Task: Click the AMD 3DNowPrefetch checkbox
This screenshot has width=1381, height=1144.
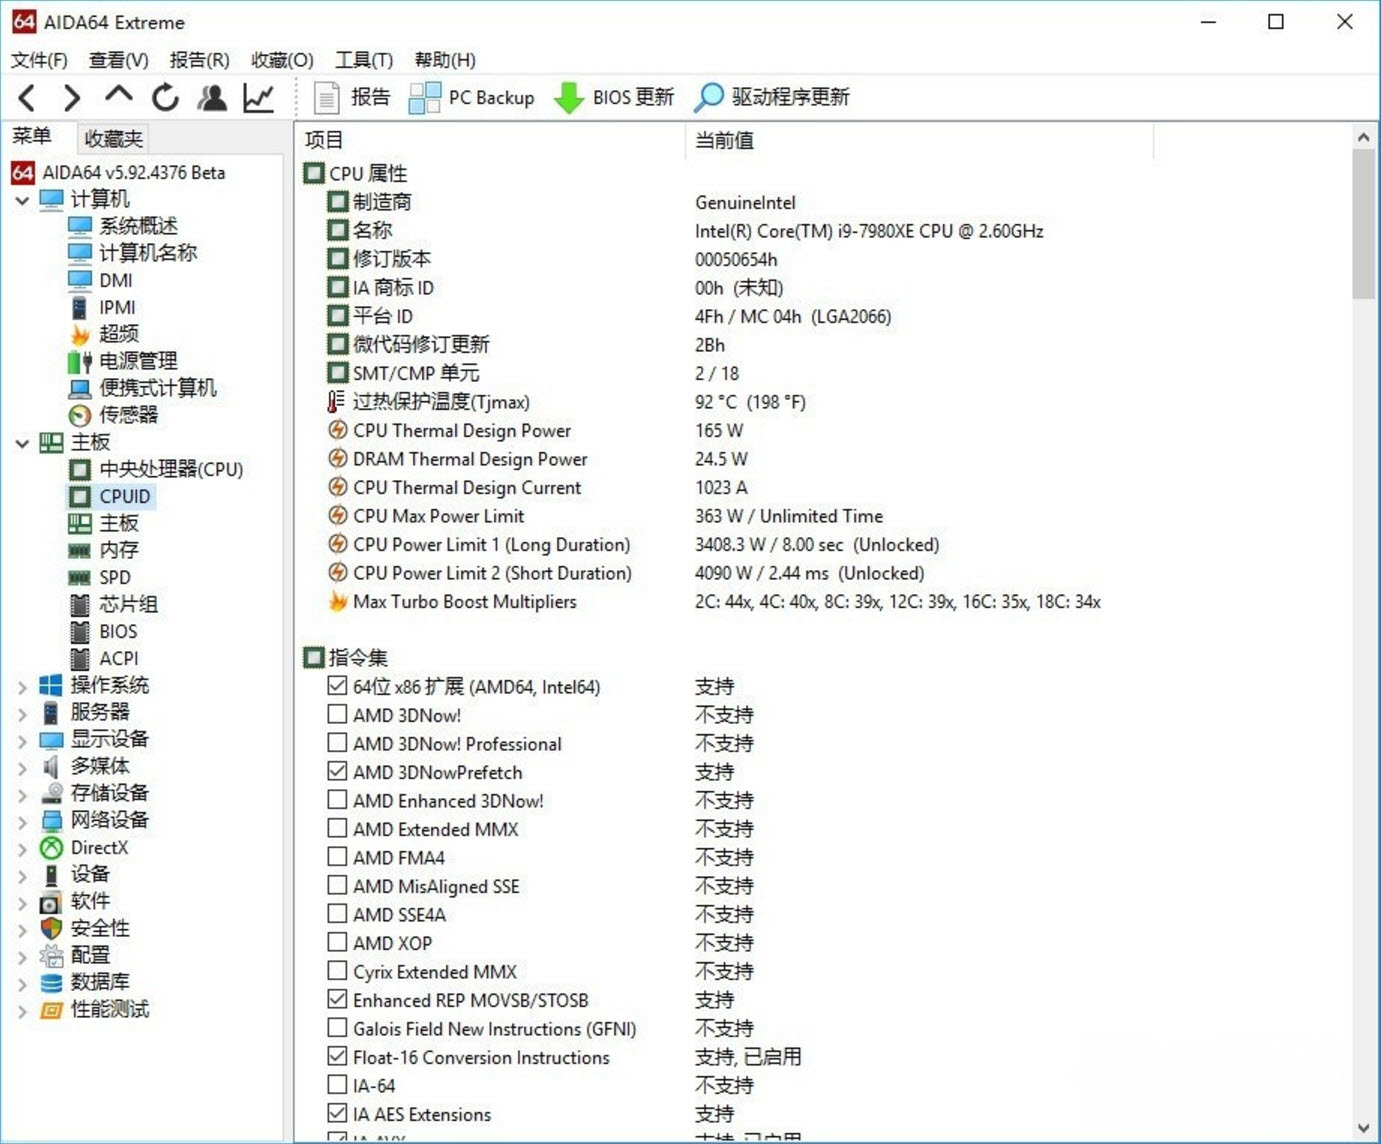Action: 337,771
